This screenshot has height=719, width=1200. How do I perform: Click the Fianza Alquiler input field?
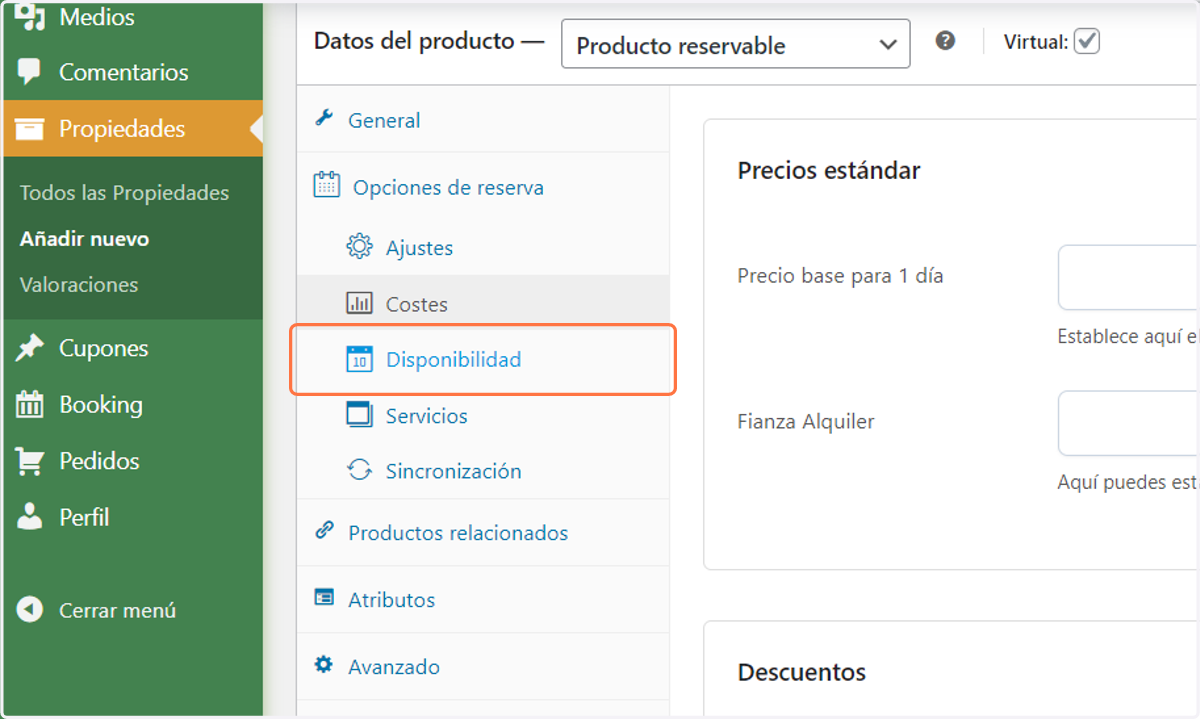point(1128,423)
